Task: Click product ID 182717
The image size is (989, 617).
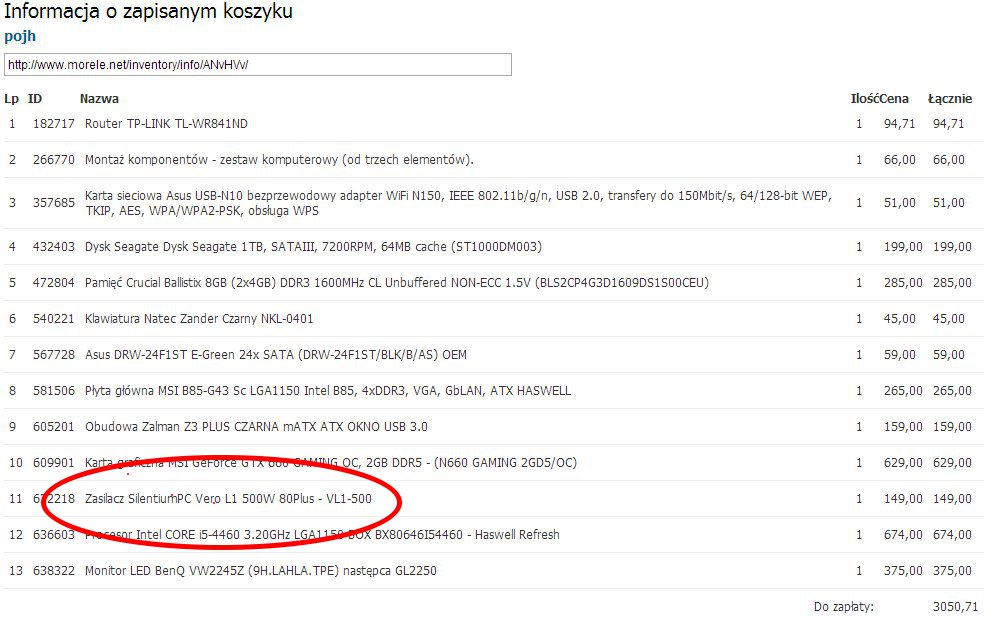Action: [54, 124]
